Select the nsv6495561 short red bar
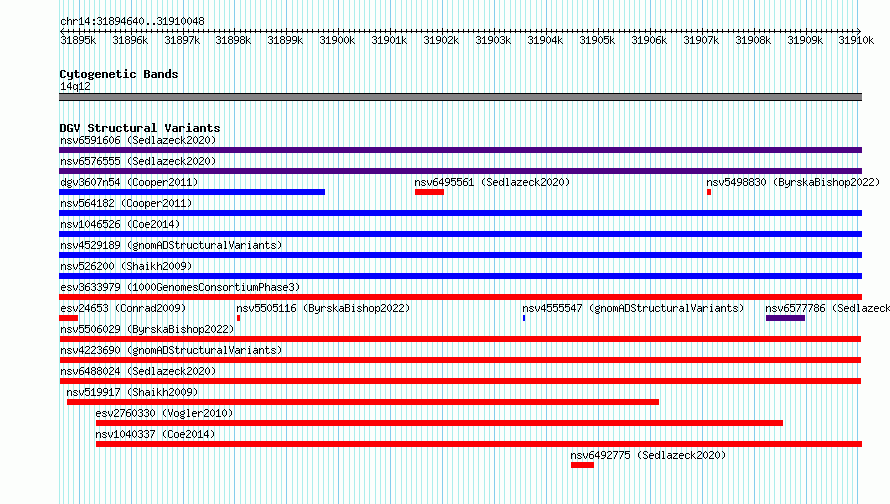 tap(429, 192)
